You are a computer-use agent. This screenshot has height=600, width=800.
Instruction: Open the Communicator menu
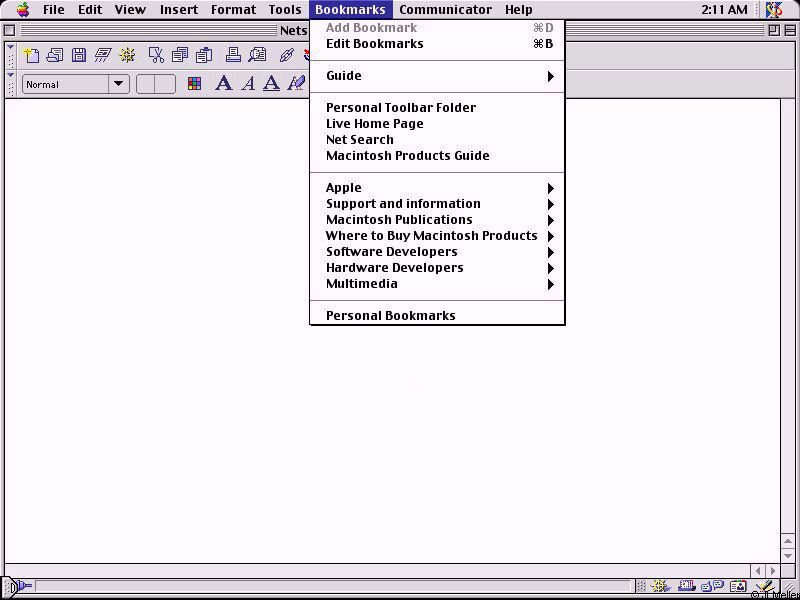pos(445,10)
